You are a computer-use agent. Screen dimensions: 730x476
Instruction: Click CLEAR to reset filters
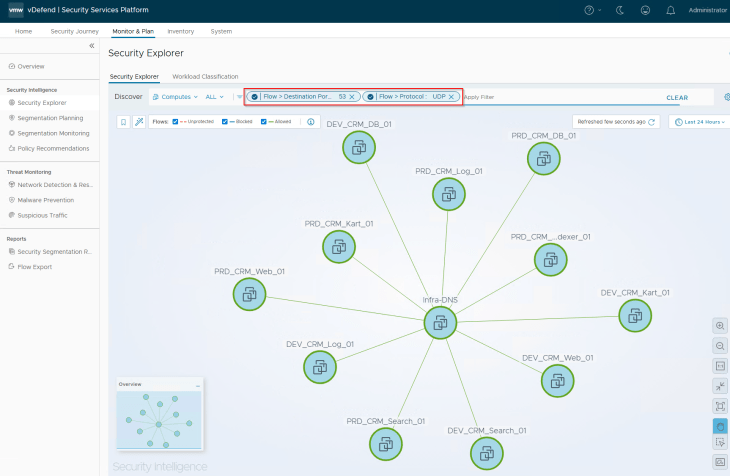click(x=677, y=97)
